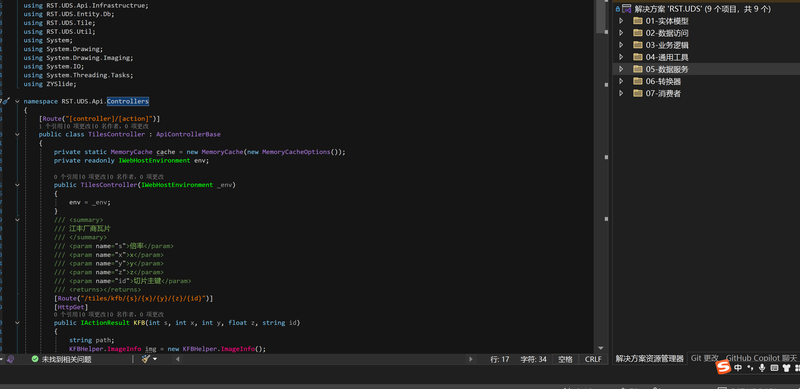
Task: Select the 02-数据访问 tree label
Action: (667, 33)
